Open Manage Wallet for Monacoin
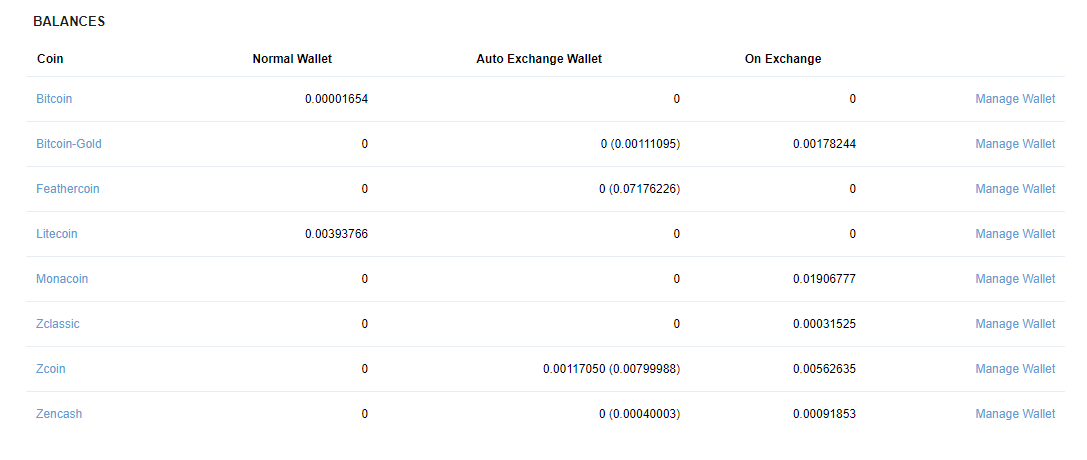Image resolution: width=1087 pixels, height=460 pixels. (x=1015, y=279)
